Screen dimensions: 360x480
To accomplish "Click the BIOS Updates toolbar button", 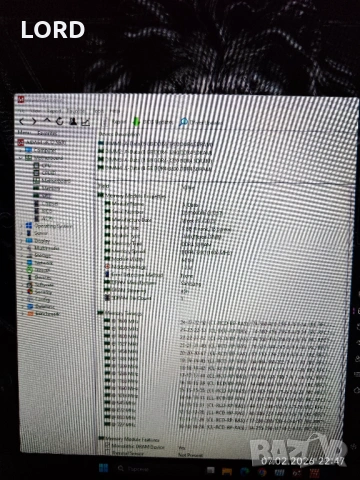I will [x=153, y=122].
